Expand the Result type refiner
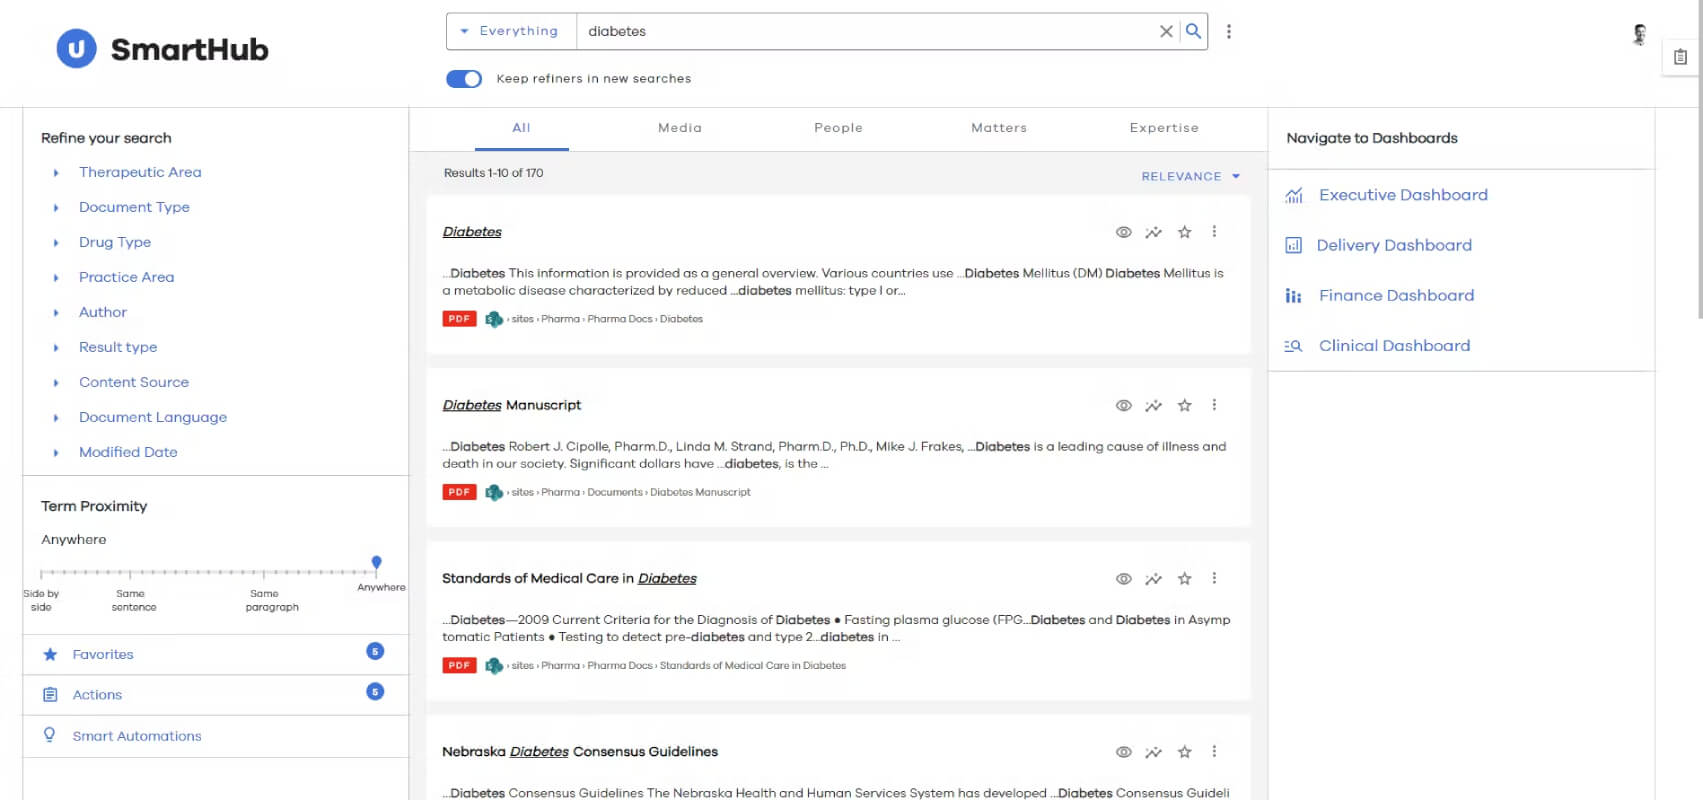 tap(56, 348)
